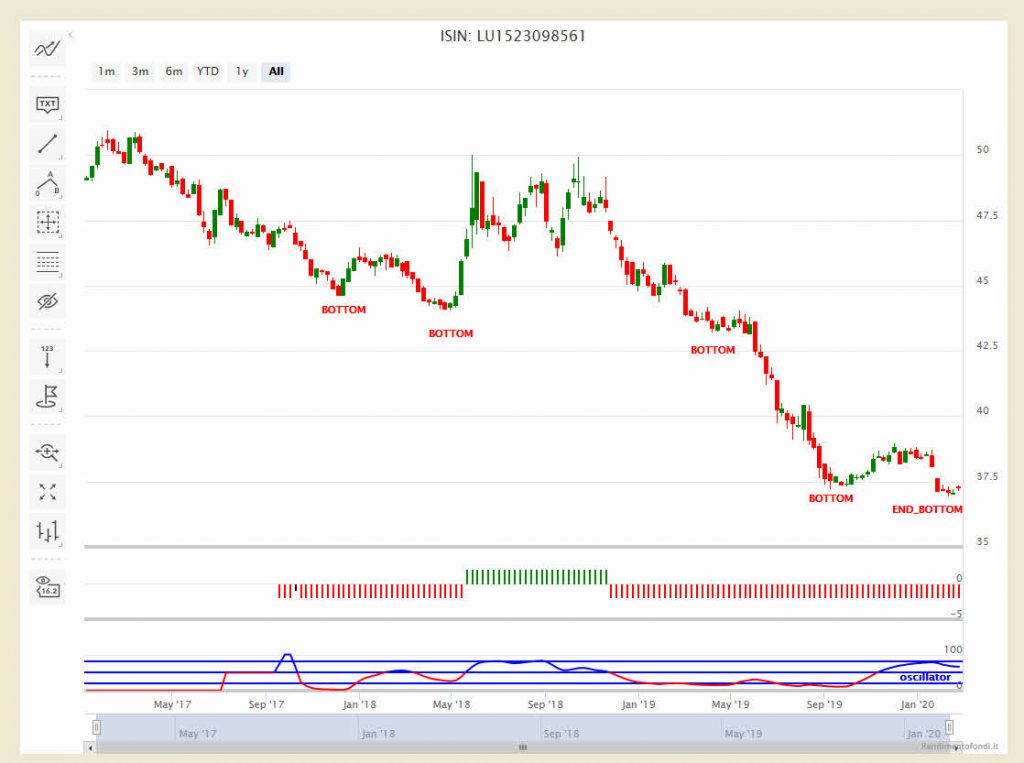1024x763 pixels.
Task: Select the trend line drawing tool
Action: tap(47, 143)
